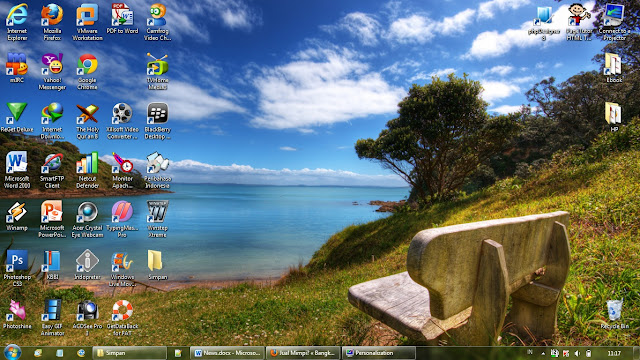Launch the Winamp desktop shortcut
Image resolution: width=640 pixels, height=360 pixels.
coord(17,216)
